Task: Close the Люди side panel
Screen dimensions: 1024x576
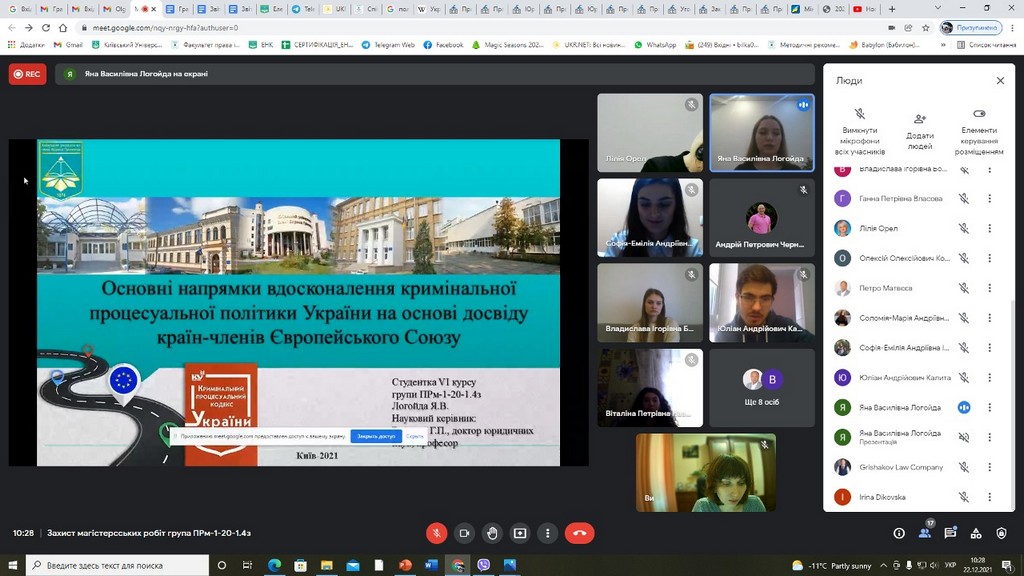Action: coord(1000,81)
